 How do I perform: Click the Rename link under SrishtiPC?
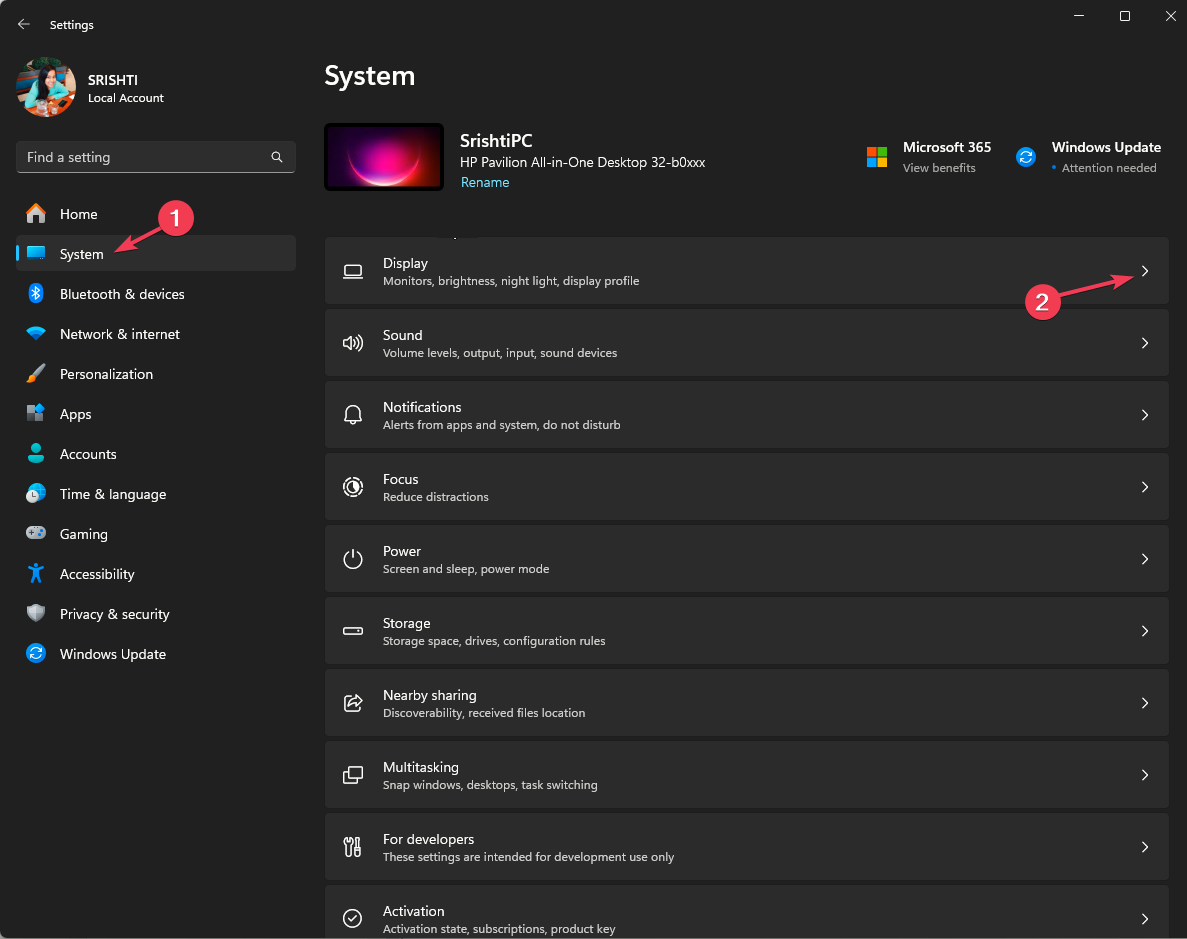(485, 182)
